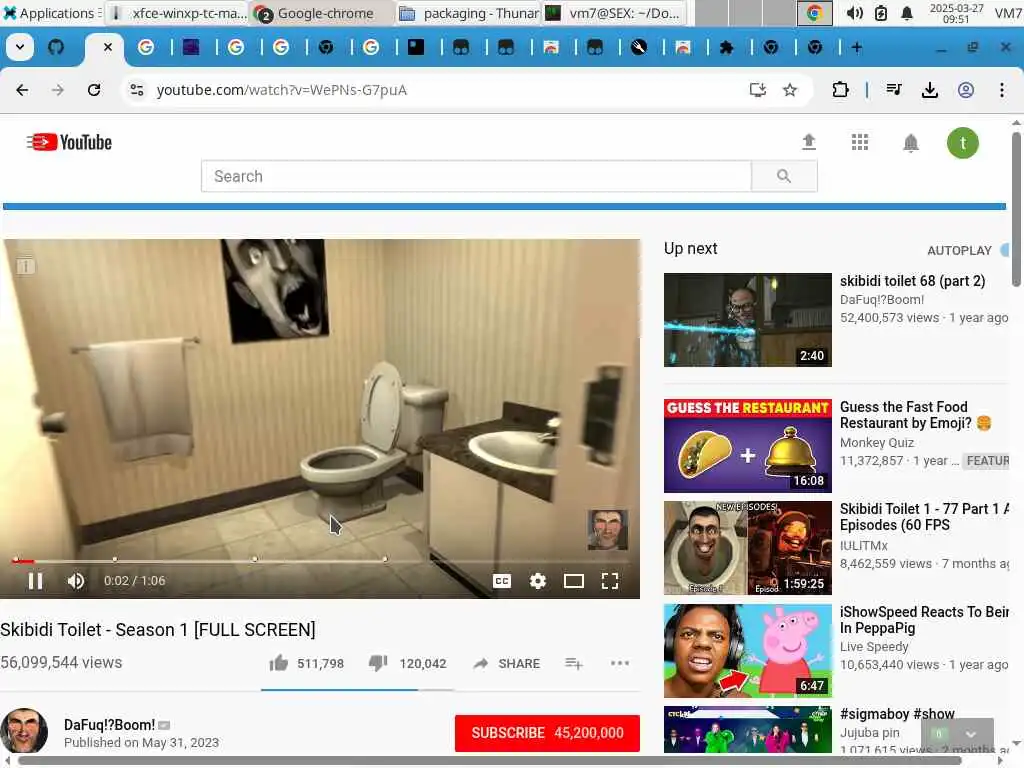
Task: Open DaFuq!?Boom! channel avatar
Action: click(24, 731)
